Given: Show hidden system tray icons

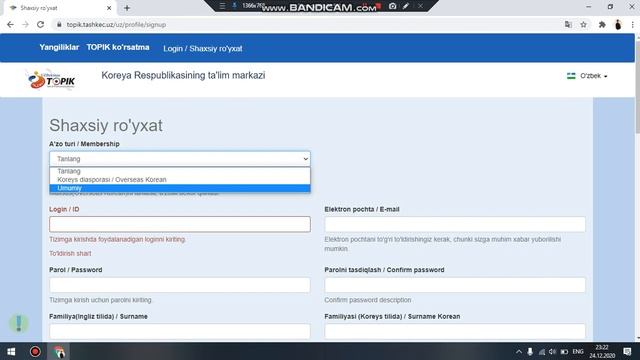Looking at the screenshot, I should coord(519,351).
